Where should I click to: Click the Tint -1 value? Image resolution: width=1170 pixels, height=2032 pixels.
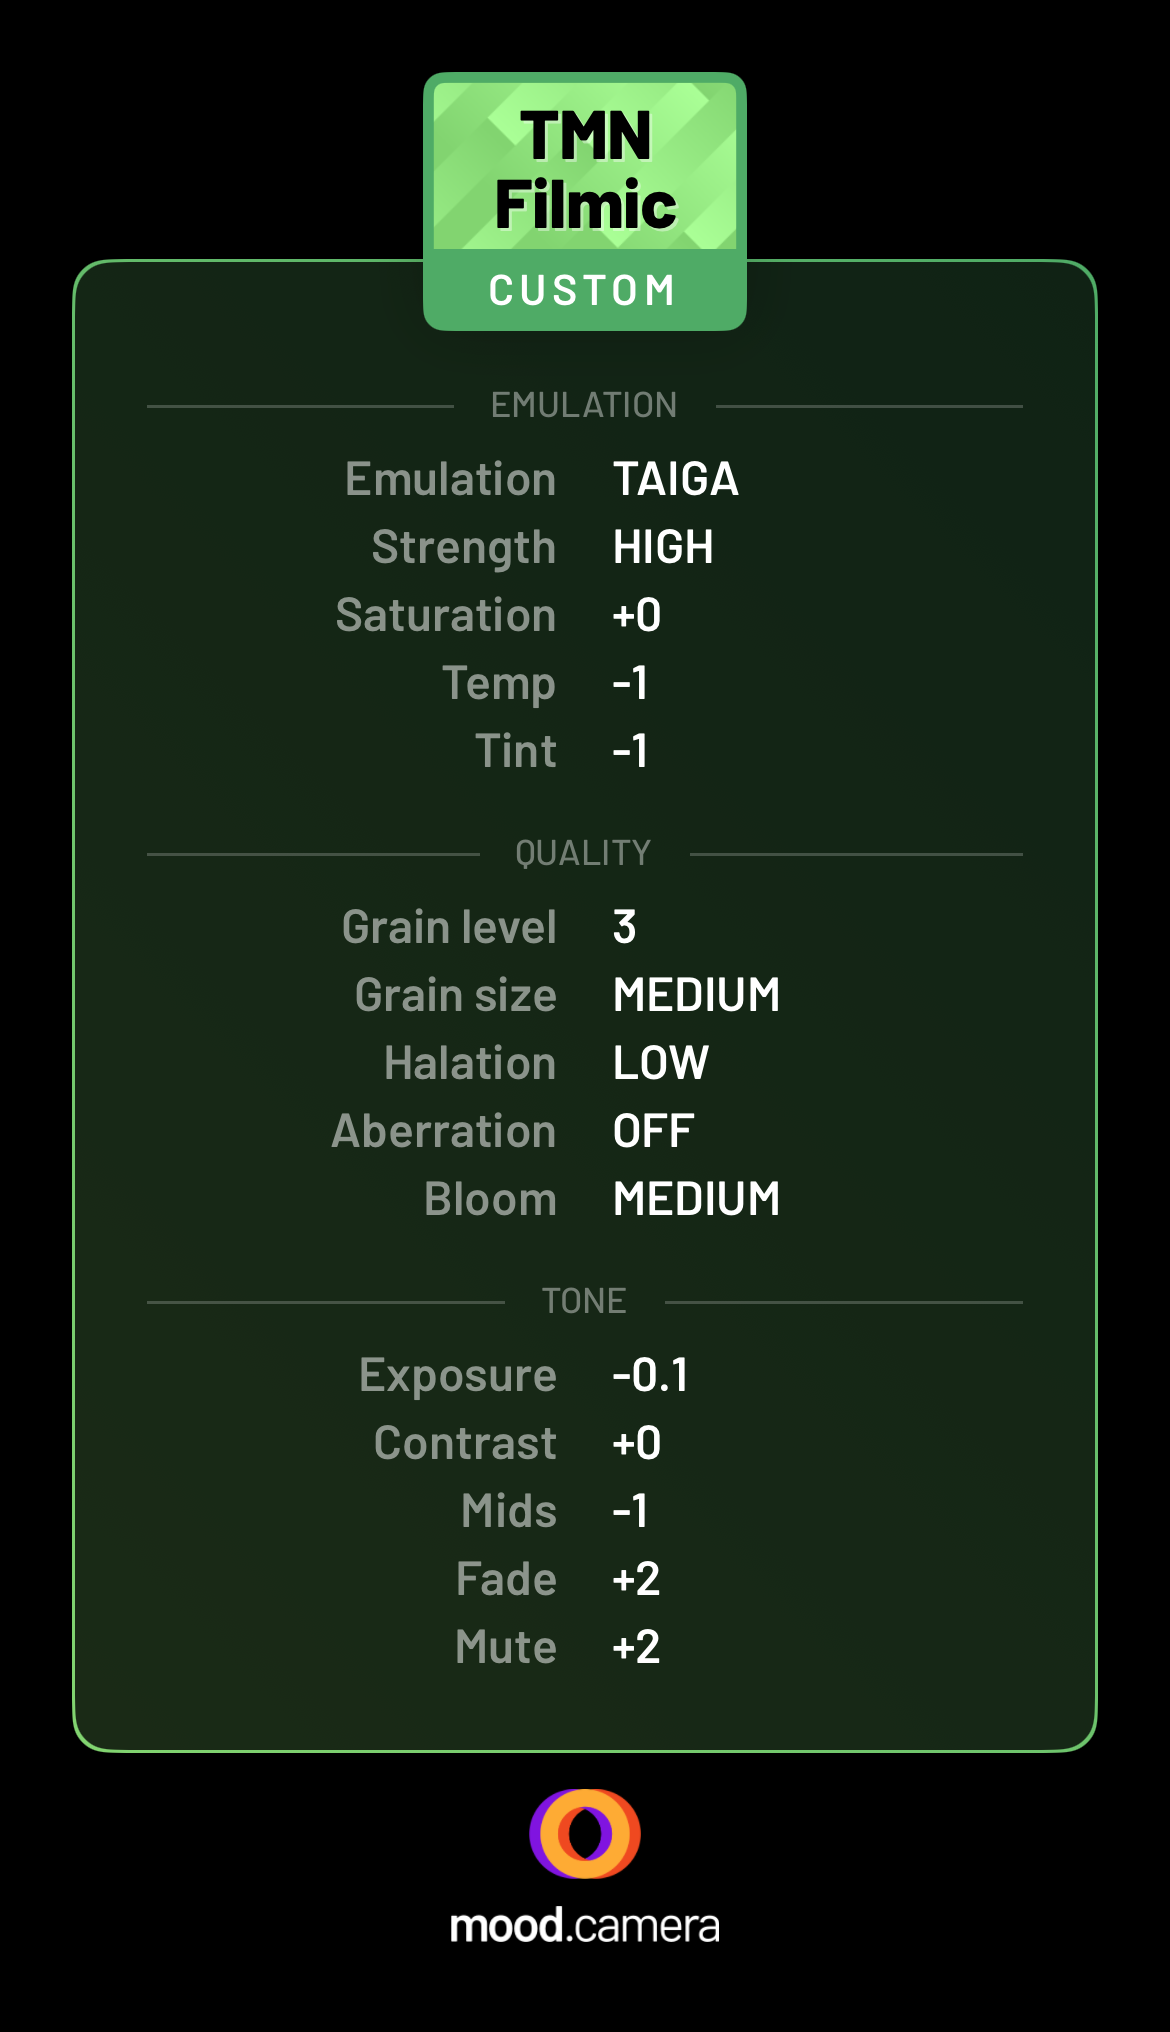click(x=631, y=751)
